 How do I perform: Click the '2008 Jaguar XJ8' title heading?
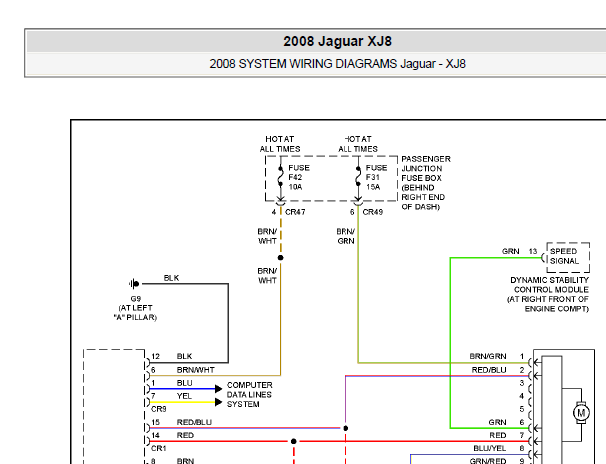coord(337,41)
